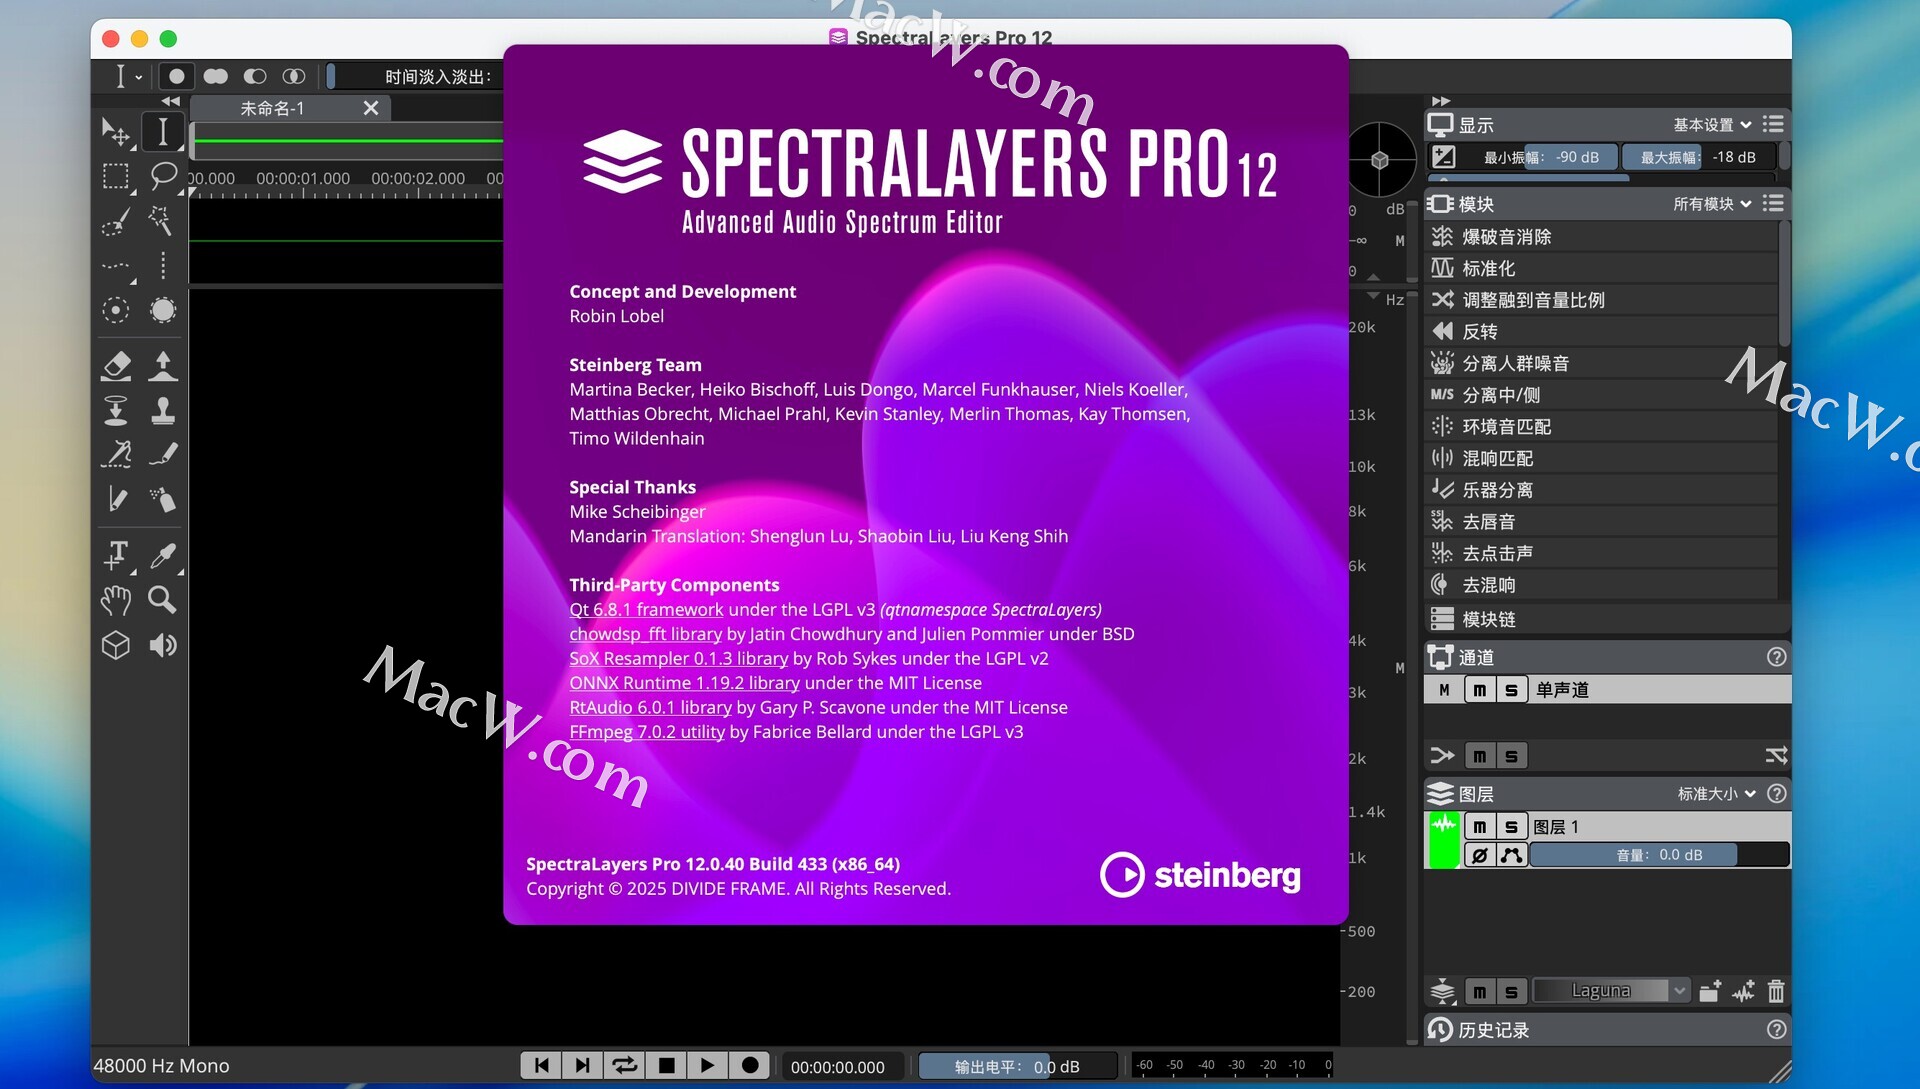Open the Qt 6.8.1 framework link
The image size is (1920, 1089).
[x=646, y=610]
